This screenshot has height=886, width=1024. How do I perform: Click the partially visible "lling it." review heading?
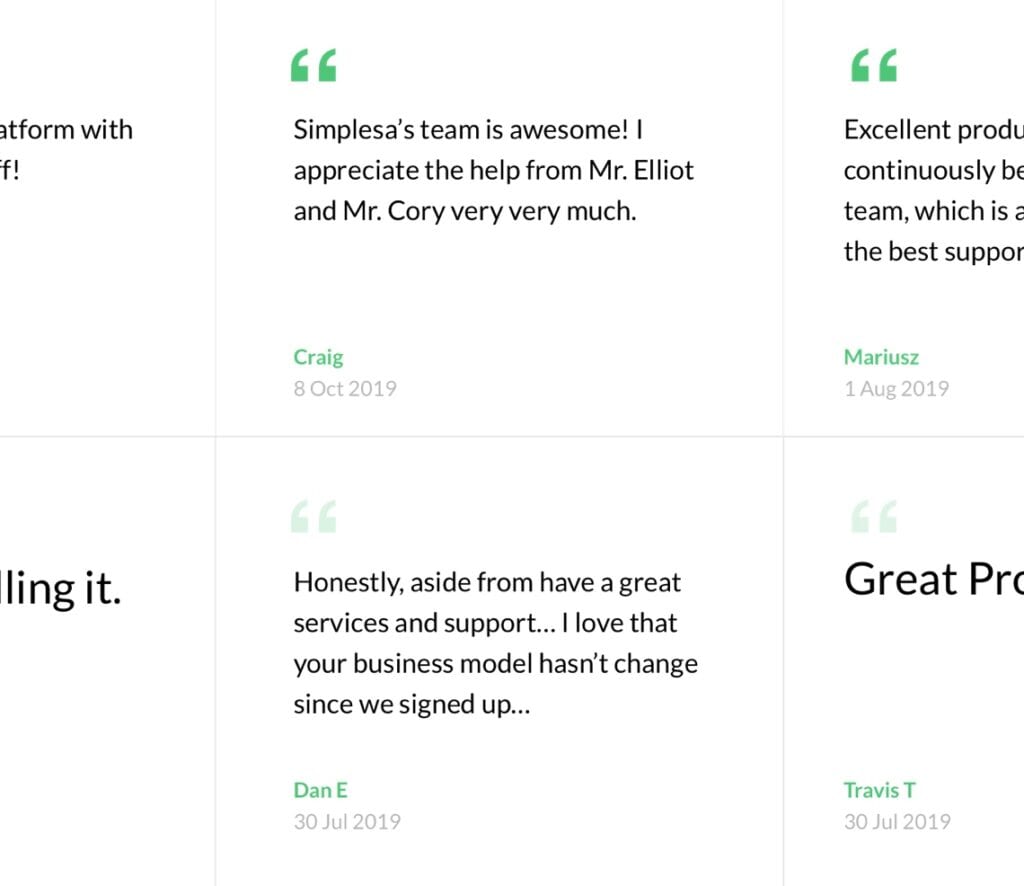(x=61, y=588)
